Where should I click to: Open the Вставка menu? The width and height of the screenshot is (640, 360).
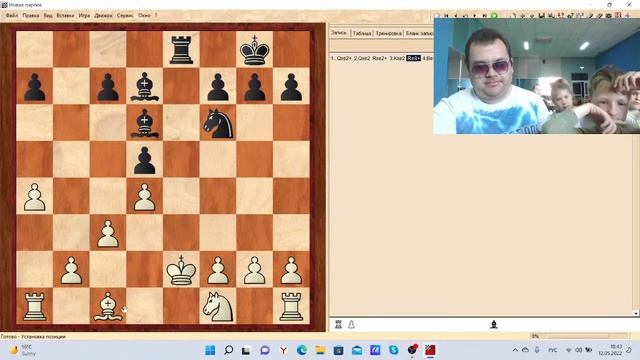[65, 16]
